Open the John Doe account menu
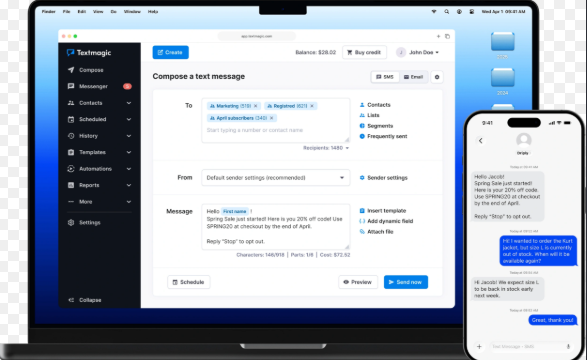587x360 pixels. (x=418, y=52)
